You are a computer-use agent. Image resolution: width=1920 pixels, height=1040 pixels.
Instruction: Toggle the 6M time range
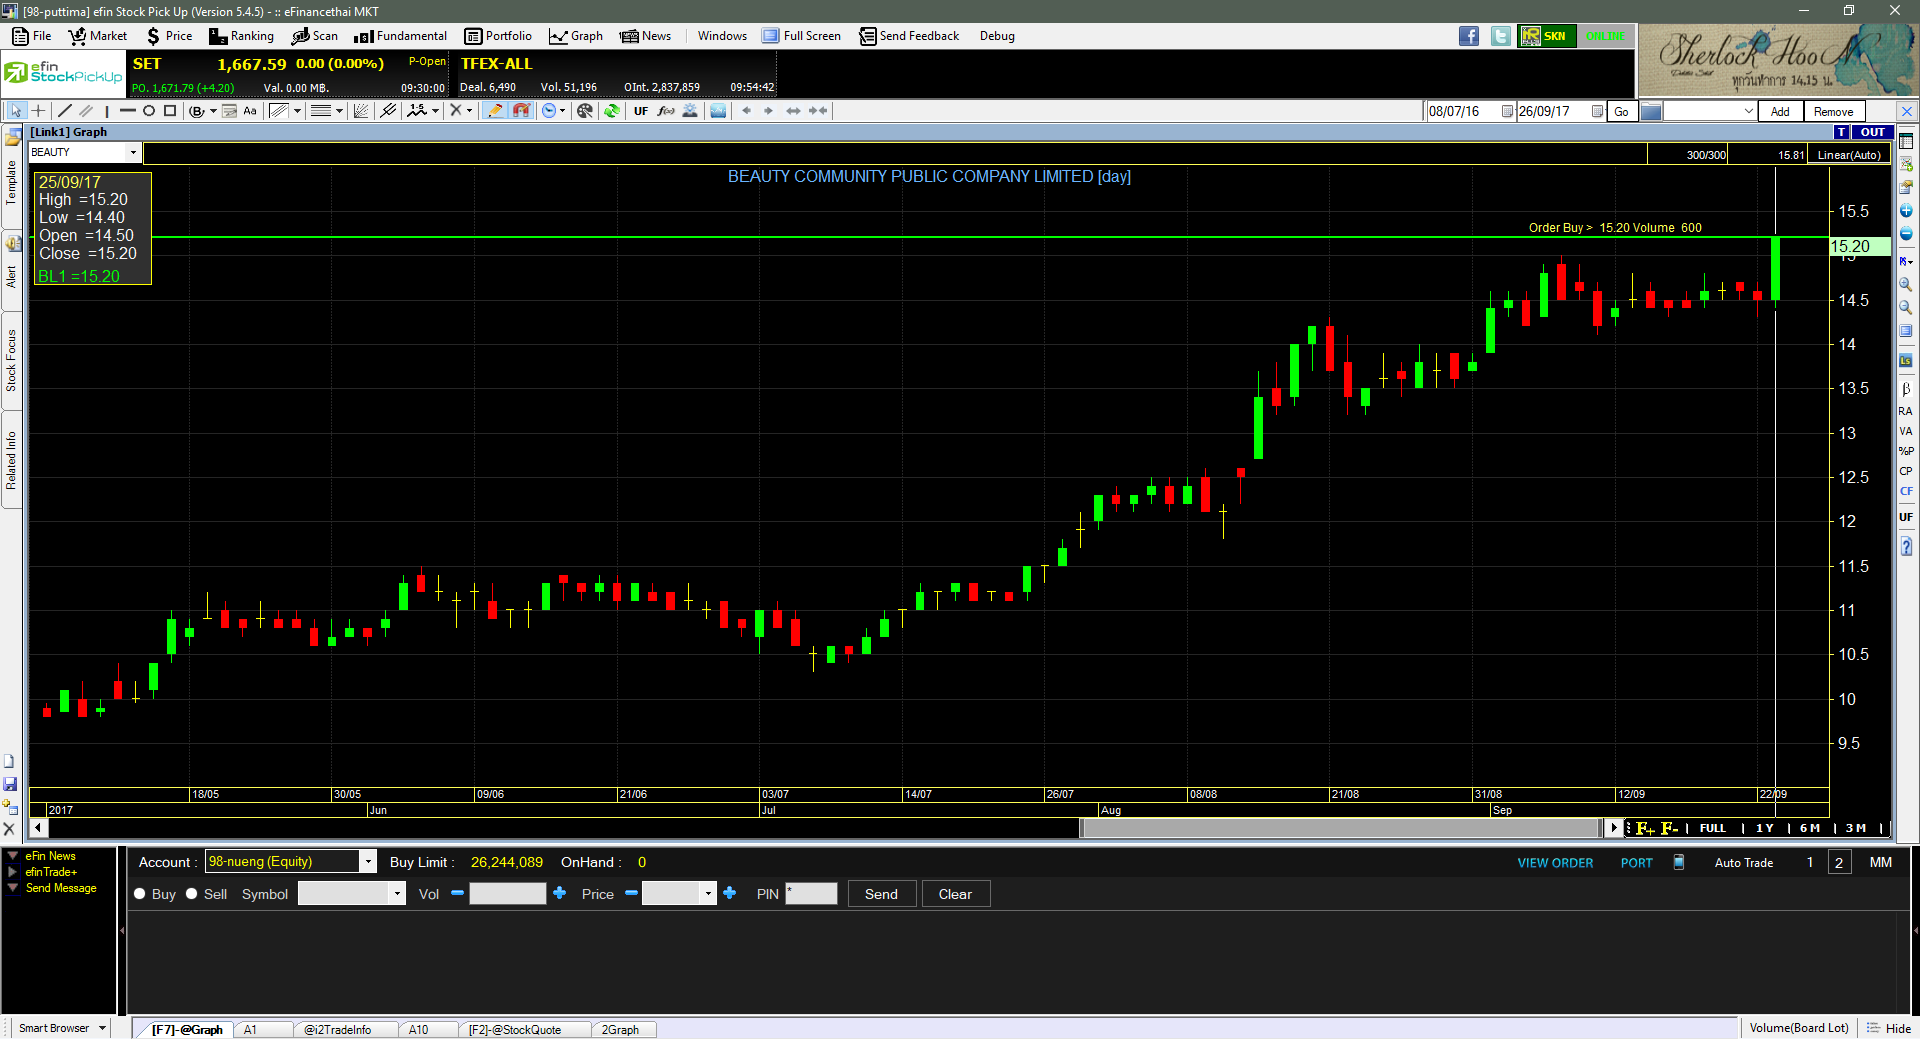[x=1809, y=828]
